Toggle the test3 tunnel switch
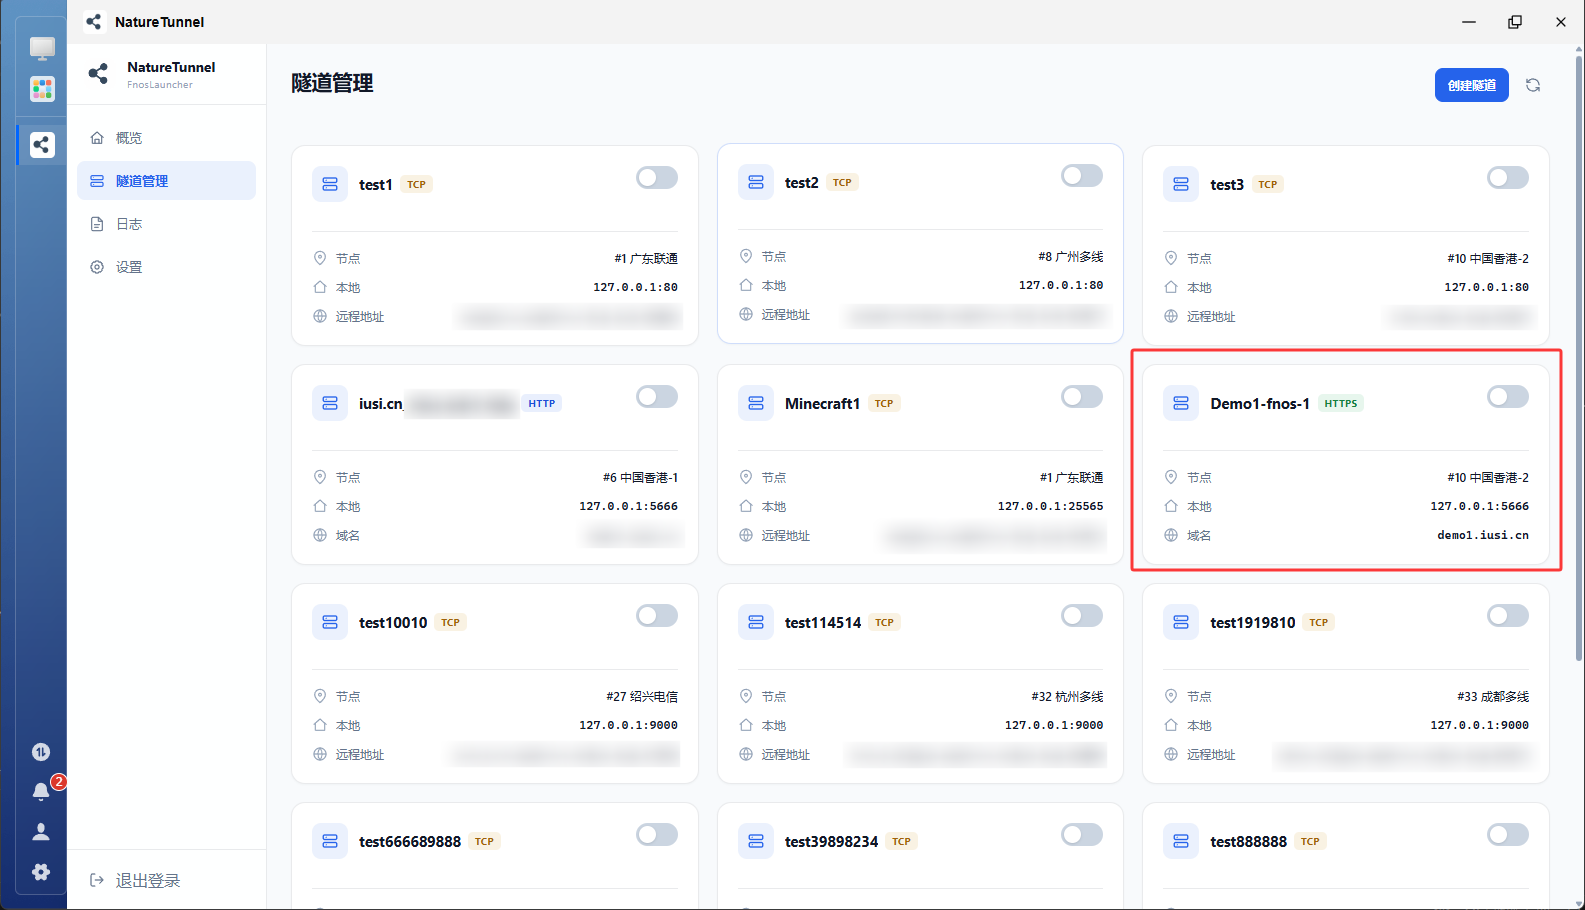Screen dimensions: 1585x910 point(1508,177)
